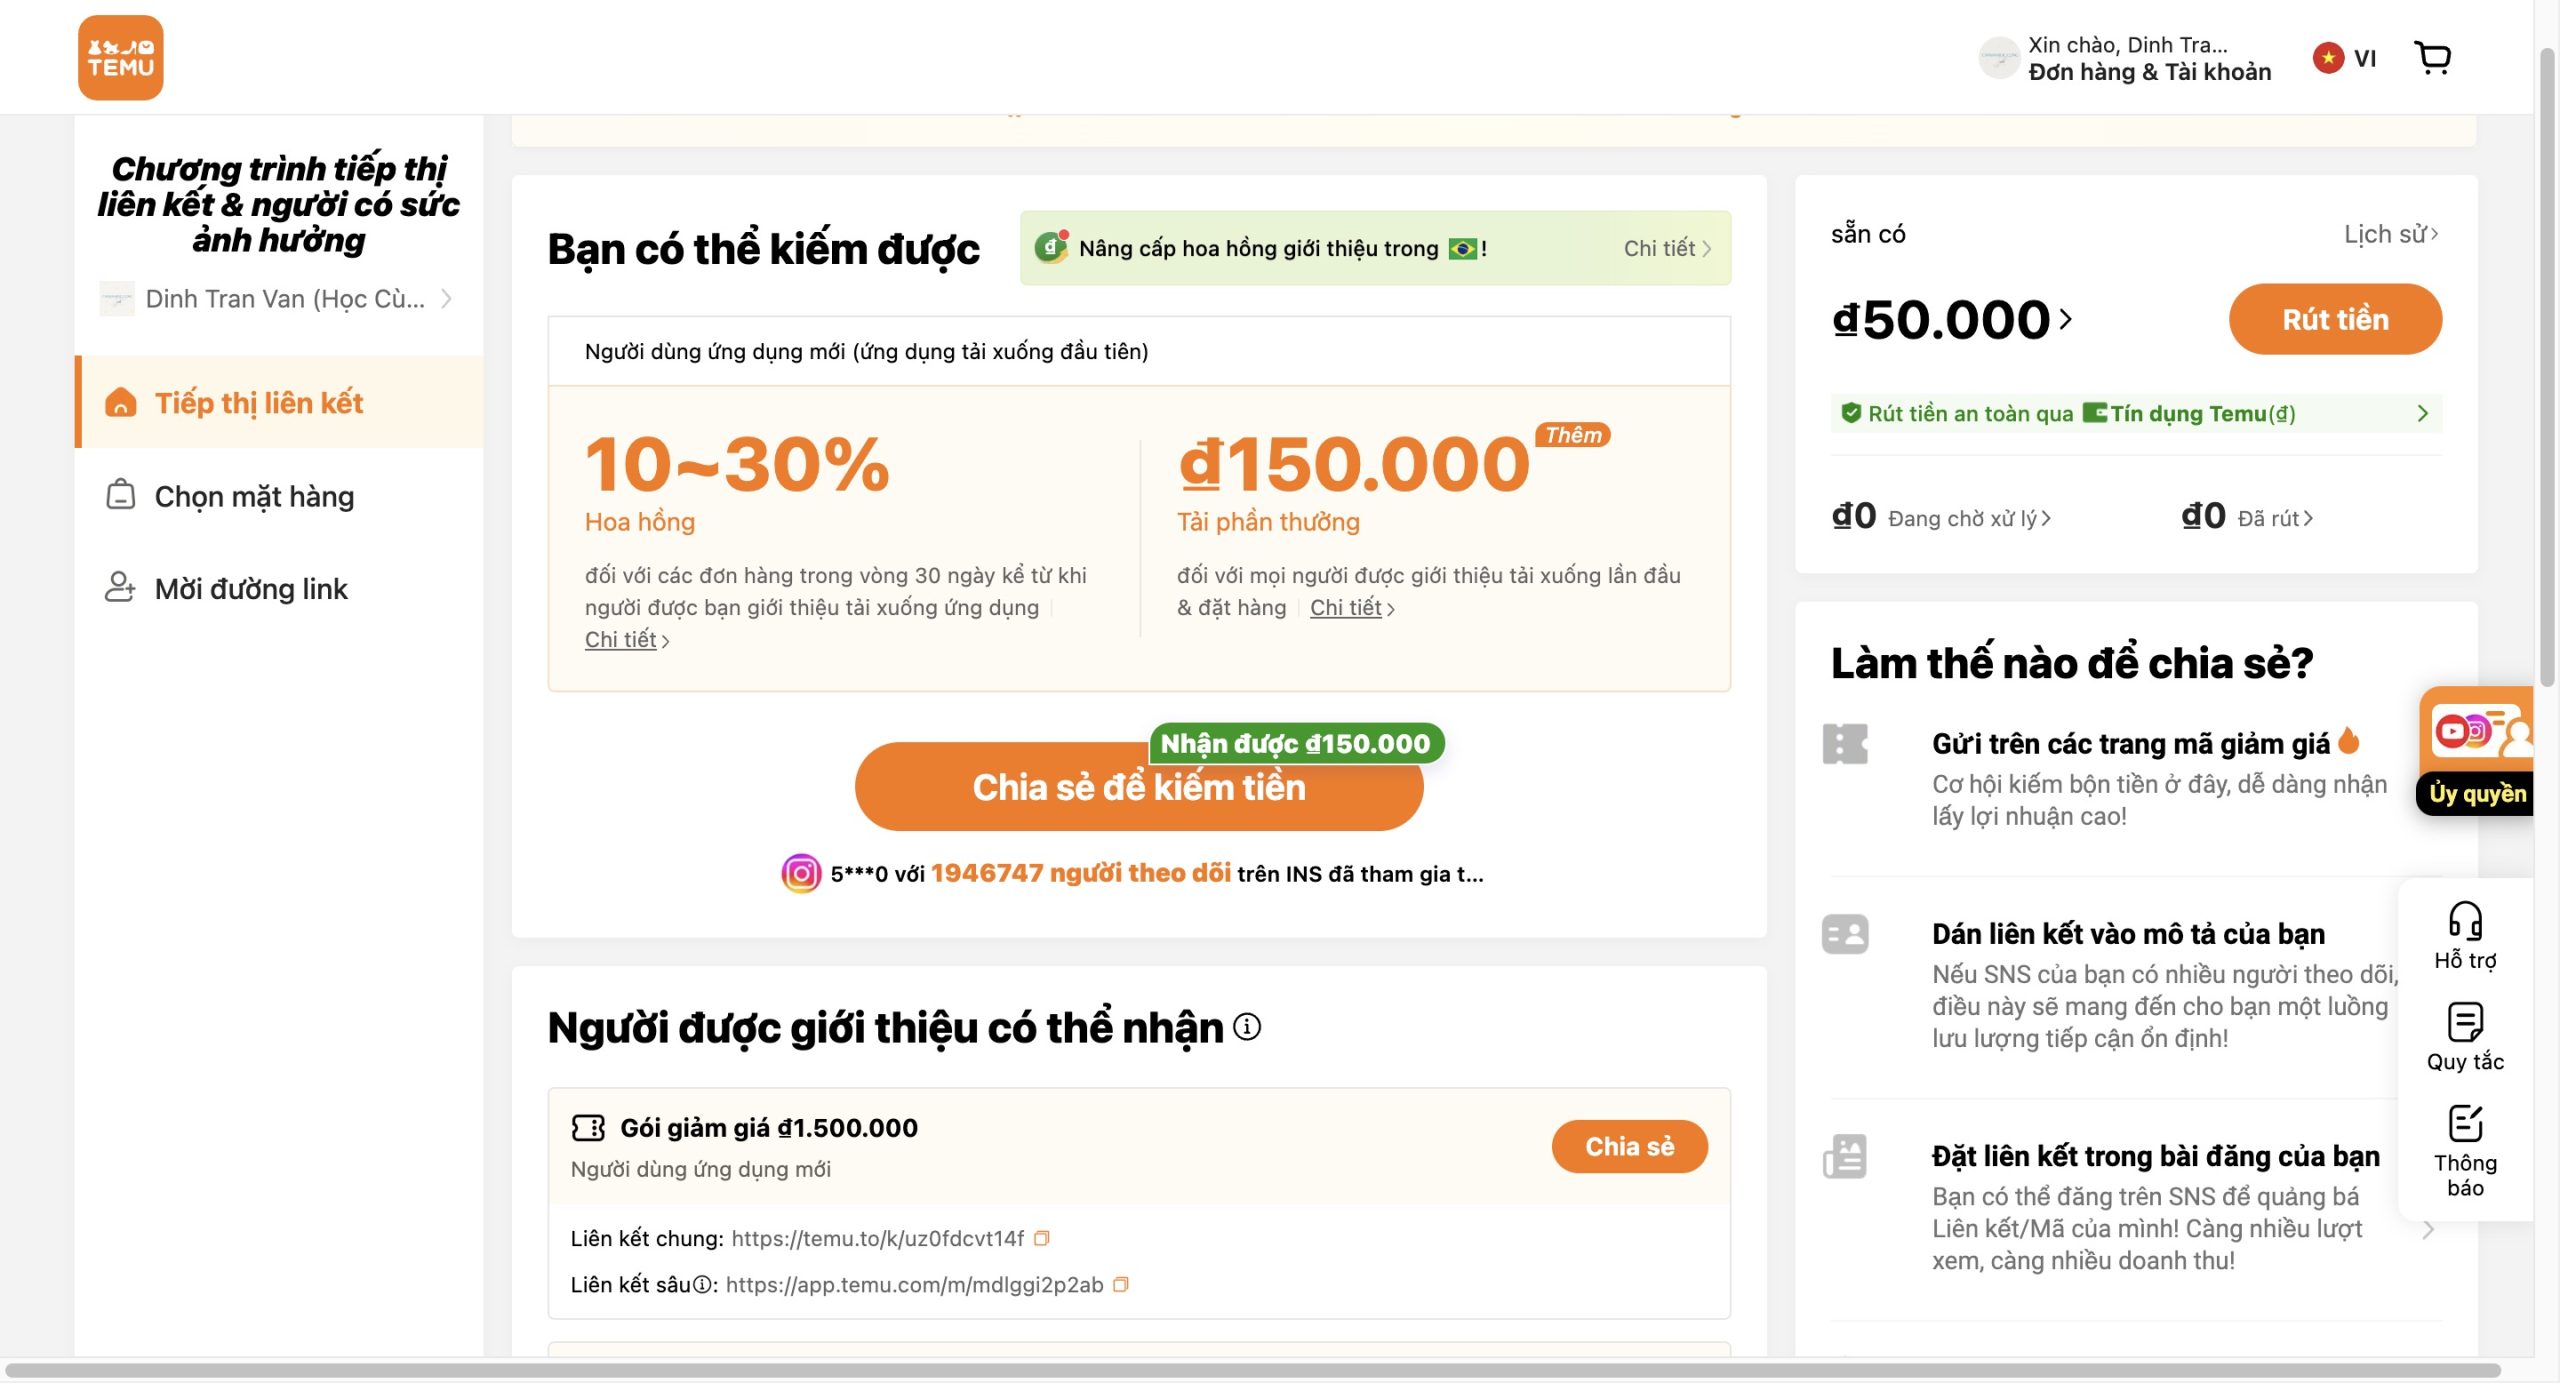Click coupon icon for Gửi trên các trang mã giảm giá
The width and height of the screenshot is (2560, 1383).
pos(1845,744)
